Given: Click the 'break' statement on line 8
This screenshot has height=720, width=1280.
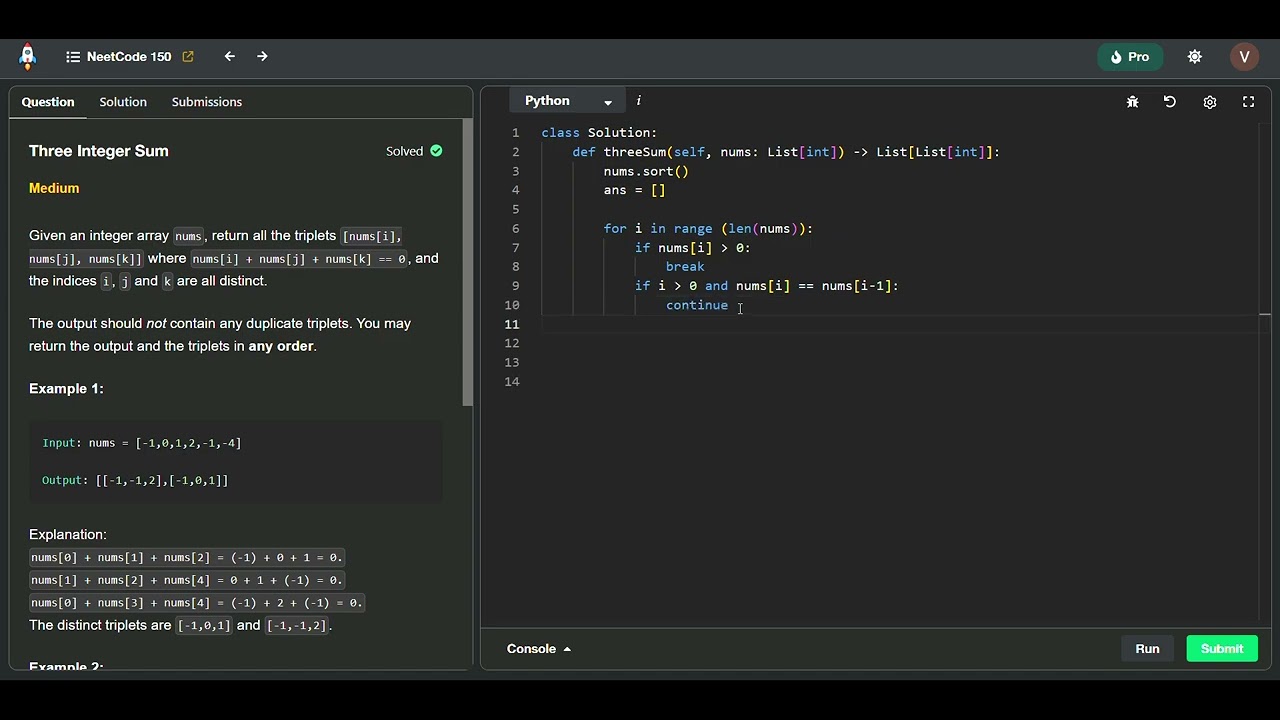Looking at the screenshot, I should coord(685,267).
